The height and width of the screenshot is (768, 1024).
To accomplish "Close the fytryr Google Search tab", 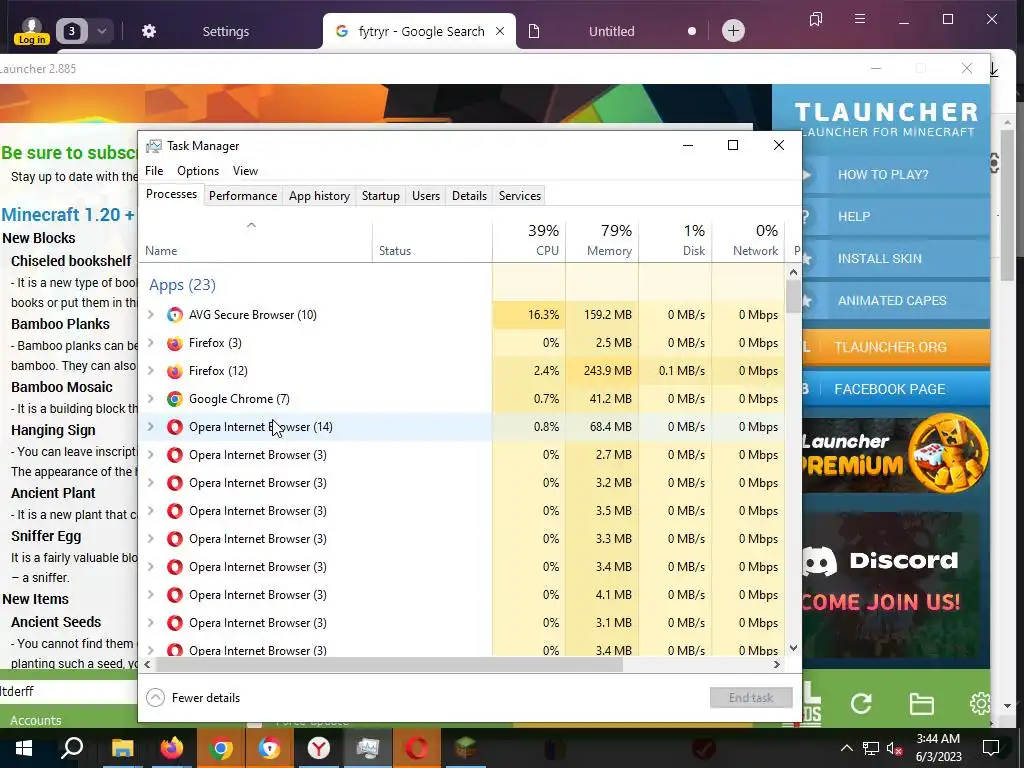I will [x=500, y=31].
